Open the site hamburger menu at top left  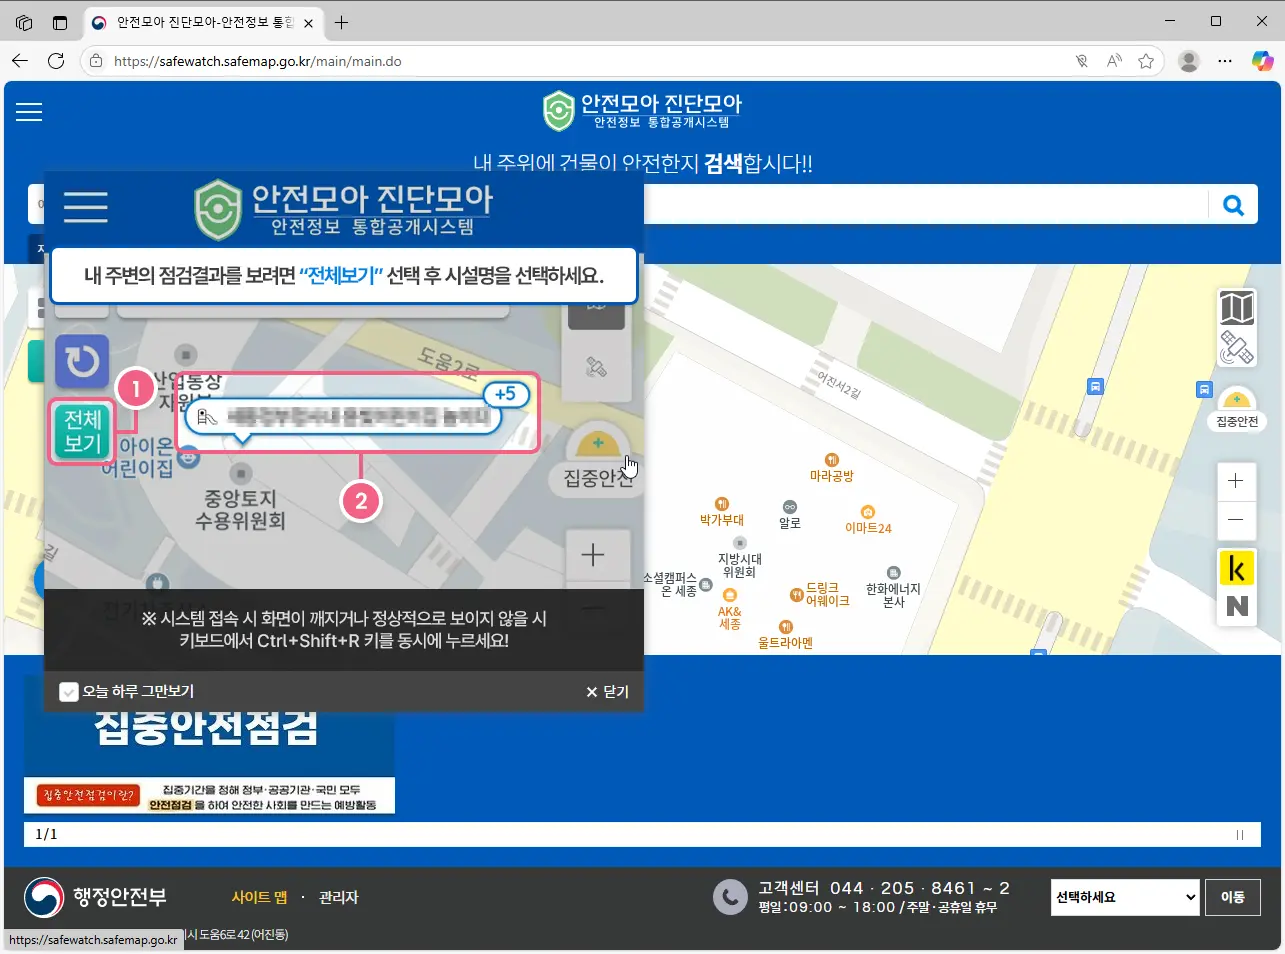29,112
